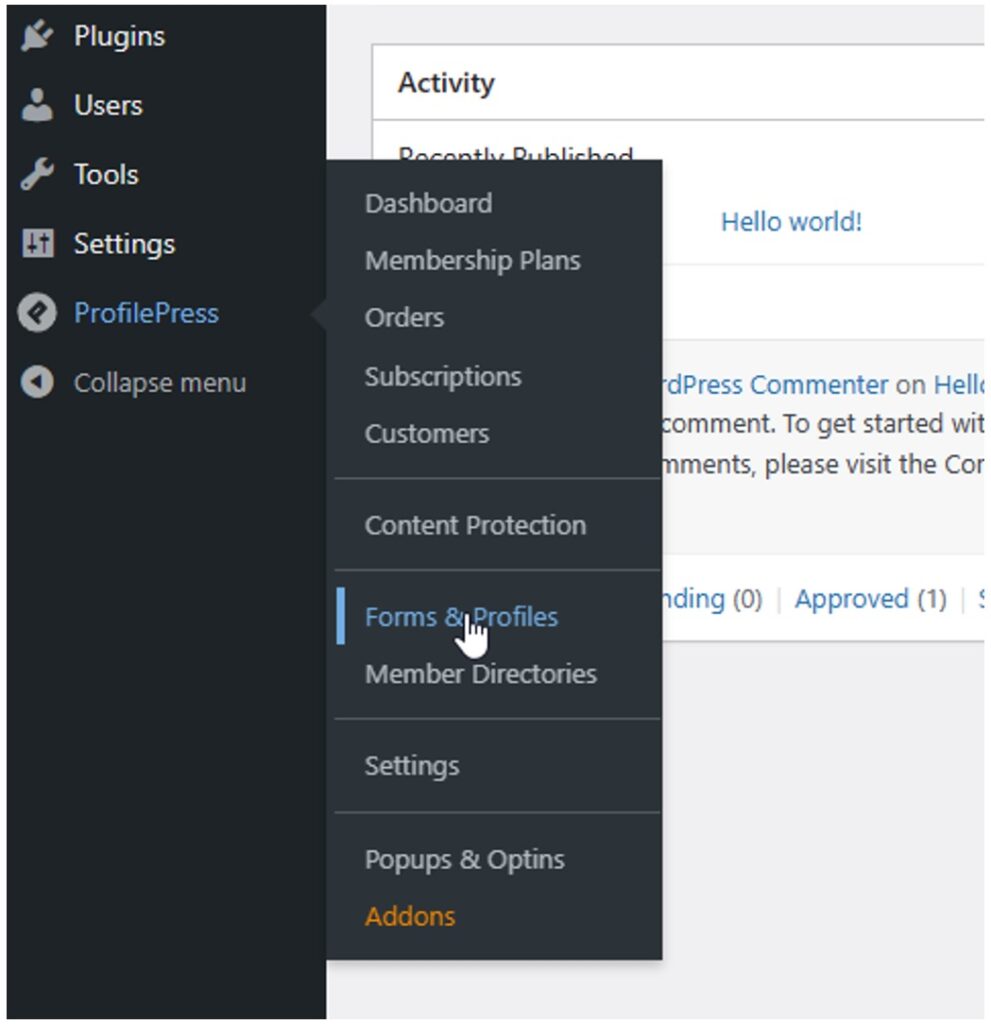Click the Tools wrench icon
This screenshot has width=991, height=1024.
click(x=37, y=174)
